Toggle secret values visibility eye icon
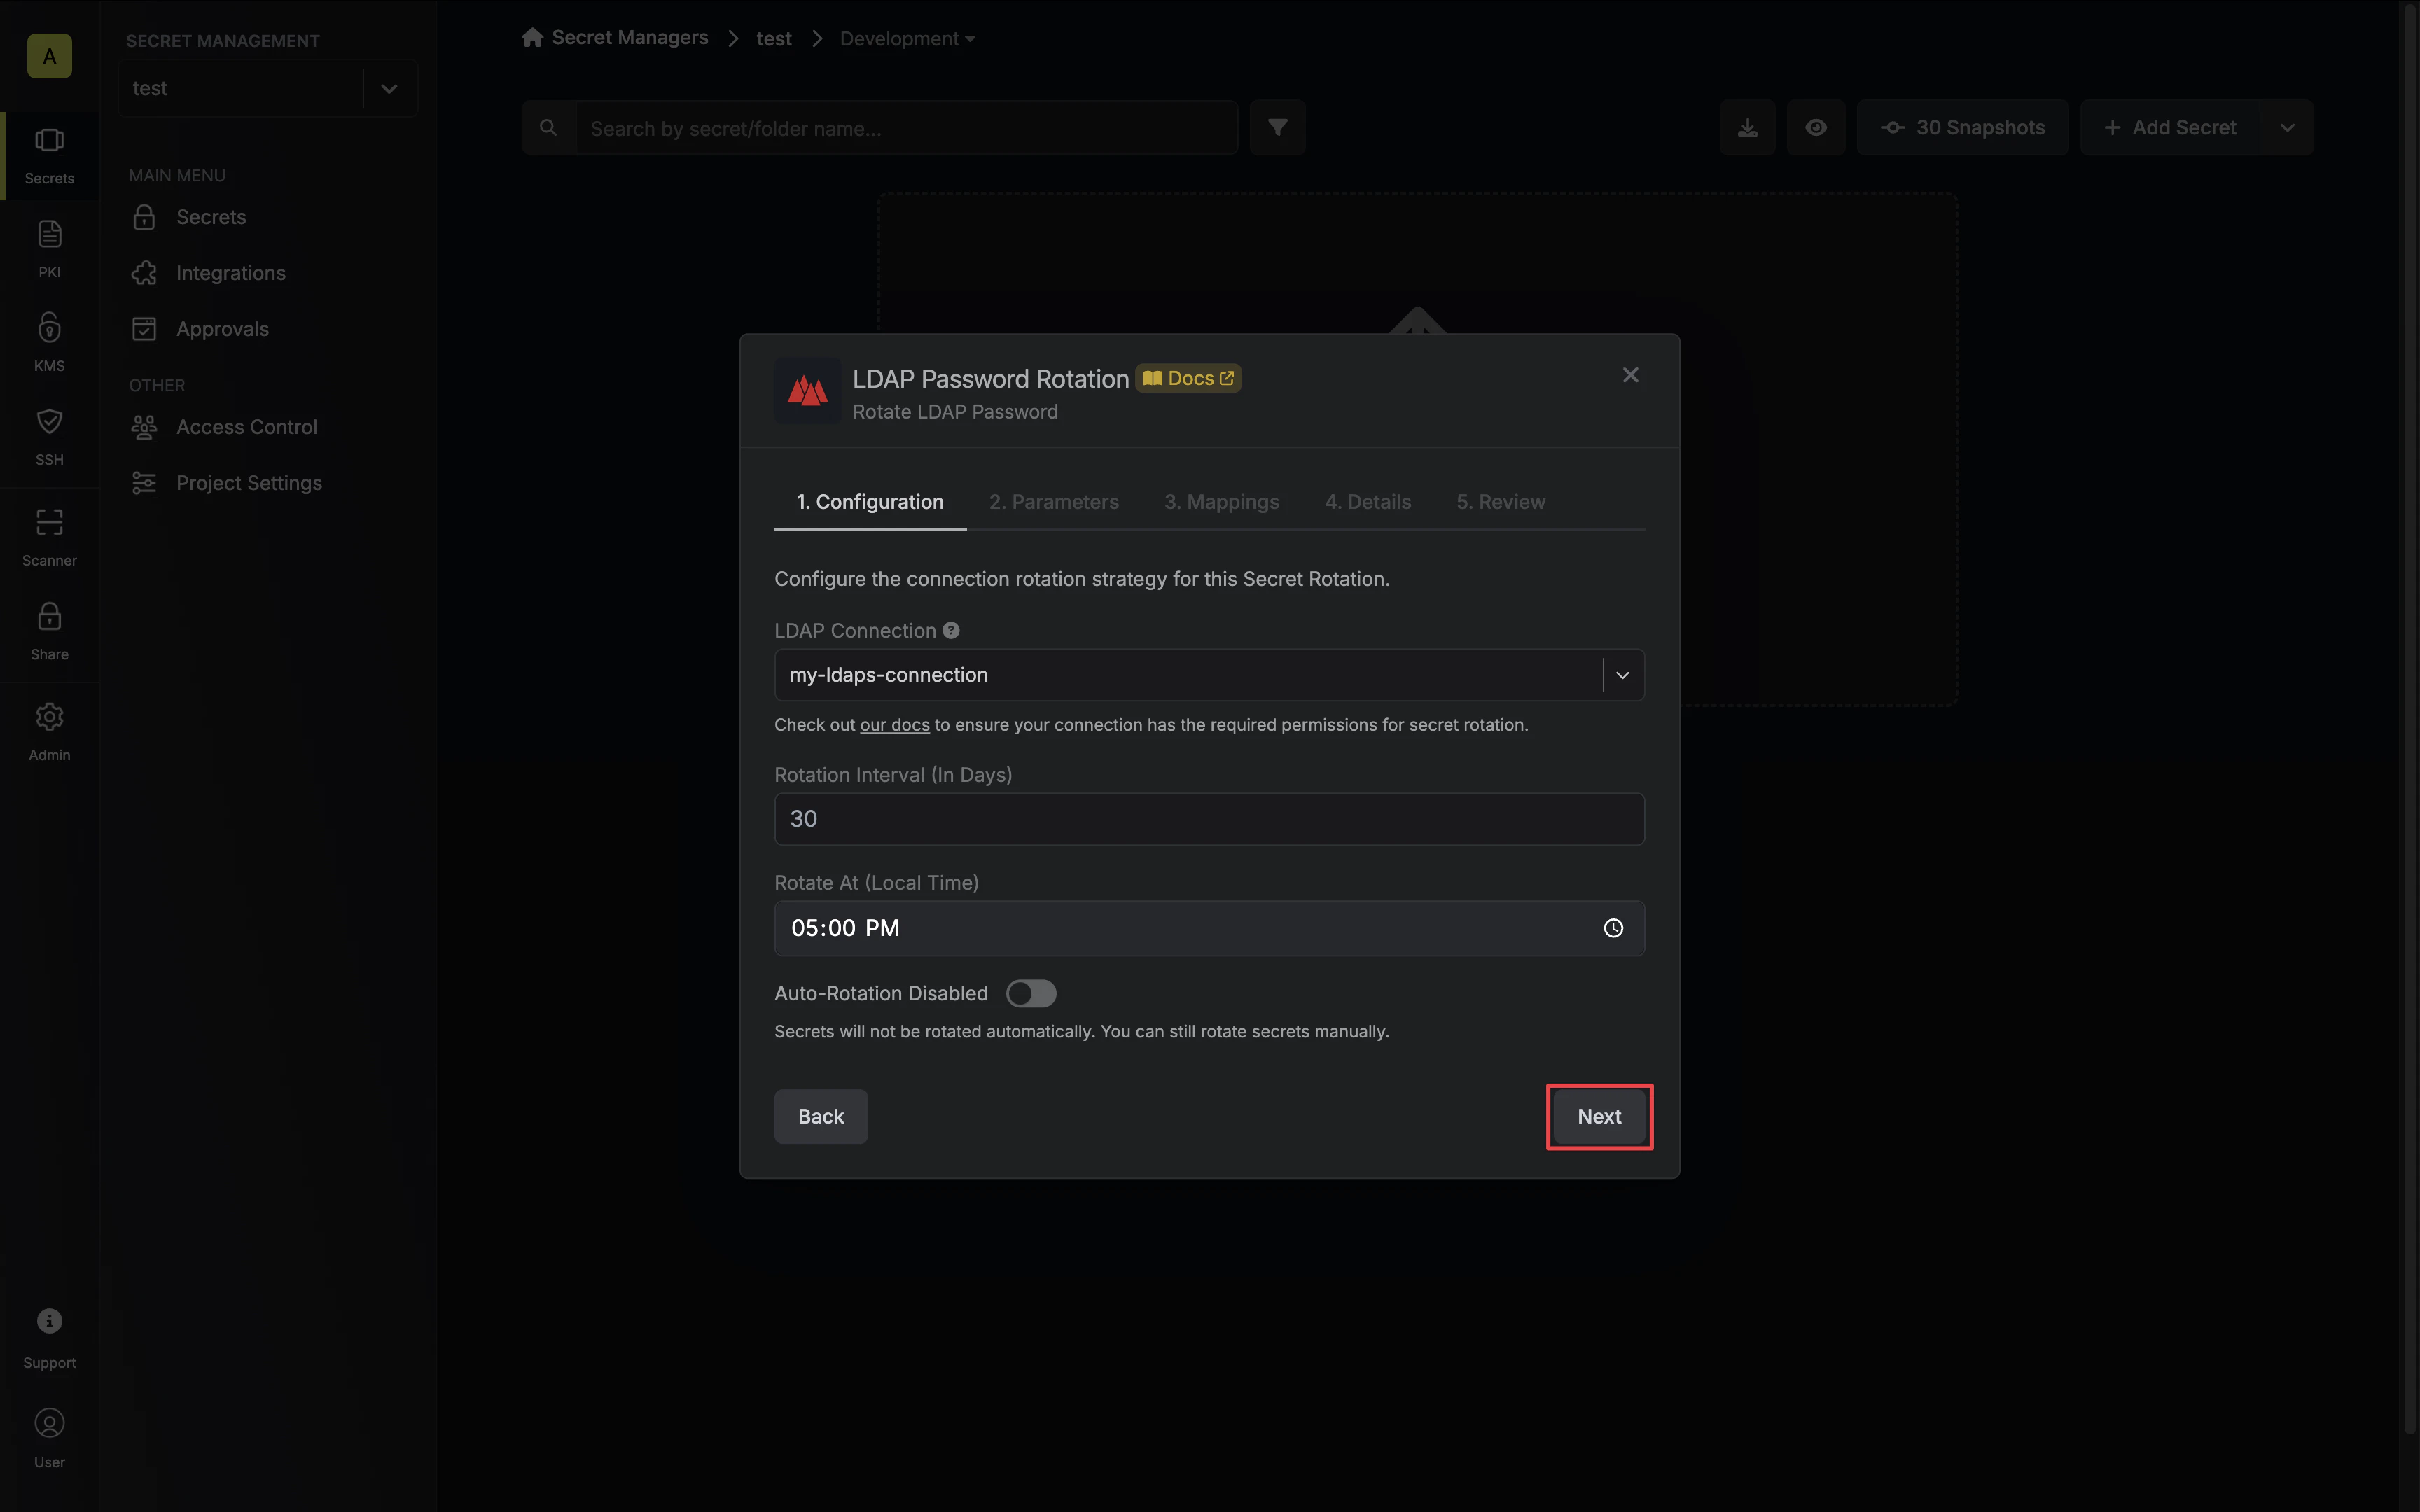Image resolution: width=2420 pixels, height=1512 pixels. coord(1816,127)
